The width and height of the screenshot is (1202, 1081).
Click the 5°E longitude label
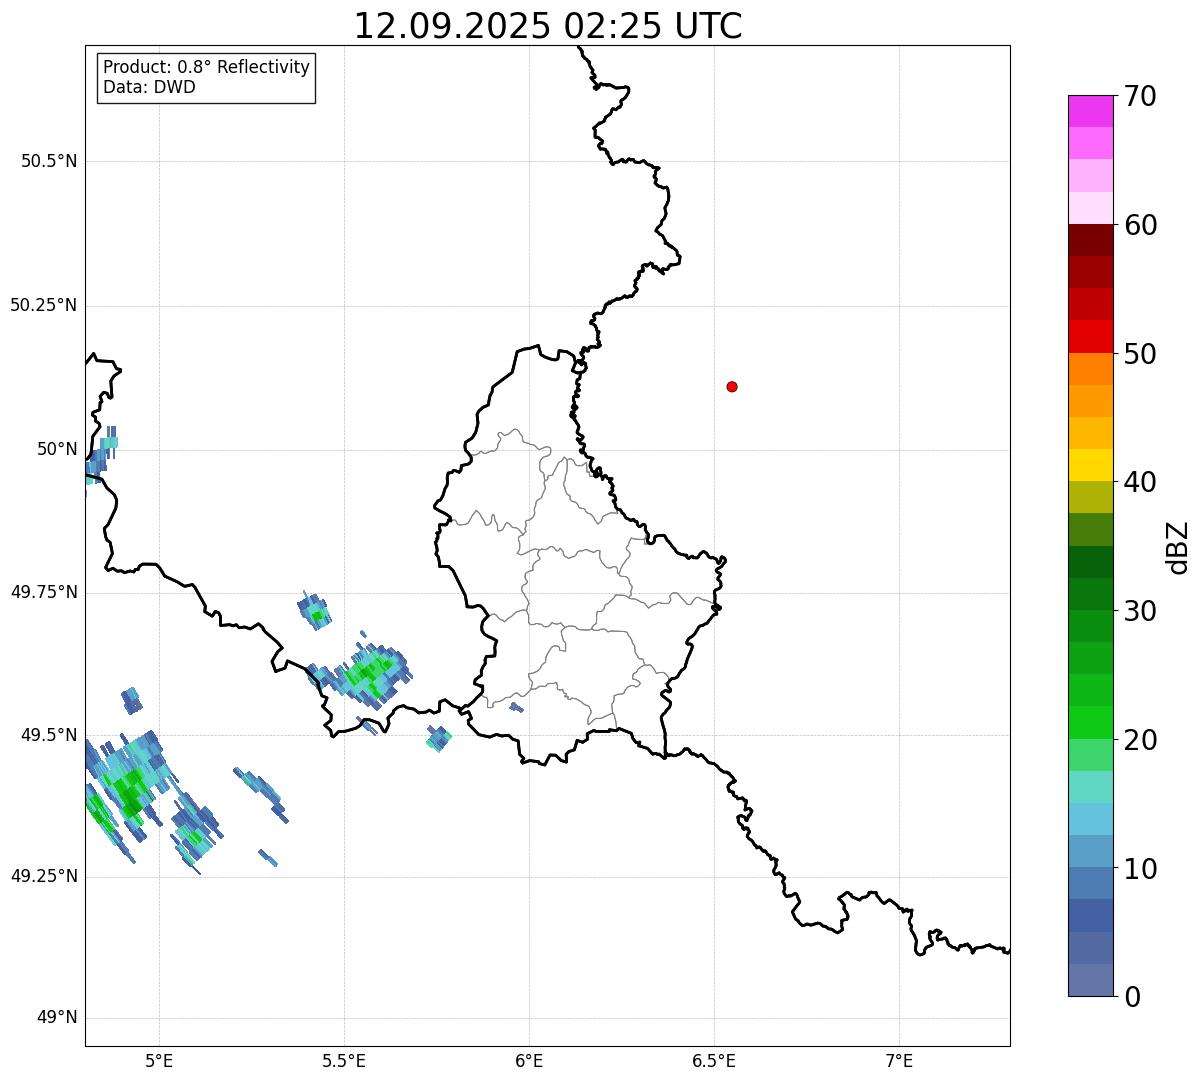159,1061
